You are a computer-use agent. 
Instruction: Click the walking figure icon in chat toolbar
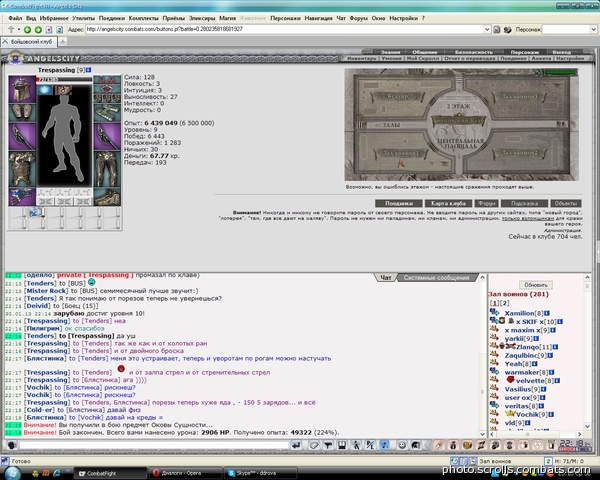coord(356,445)
